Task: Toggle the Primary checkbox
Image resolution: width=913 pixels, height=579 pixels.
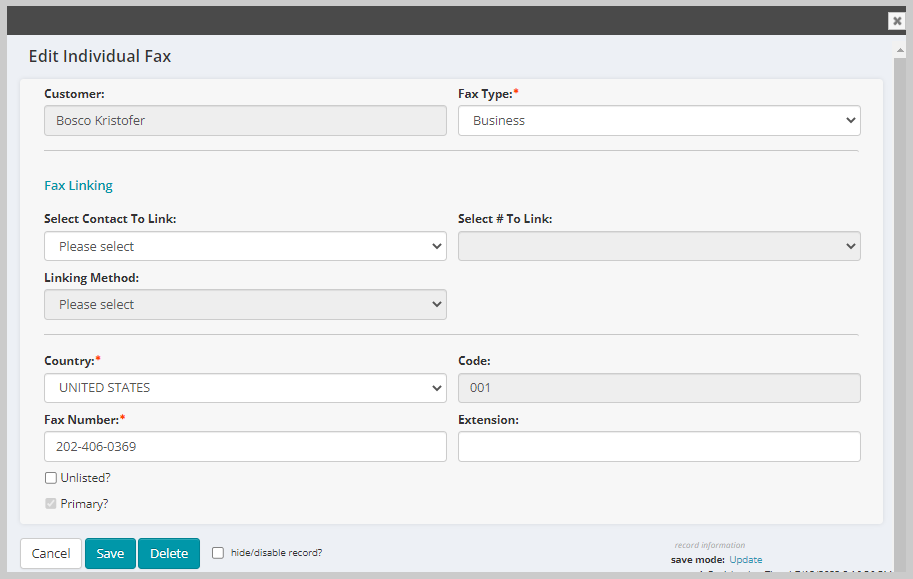Action: [x=51, y=504]
